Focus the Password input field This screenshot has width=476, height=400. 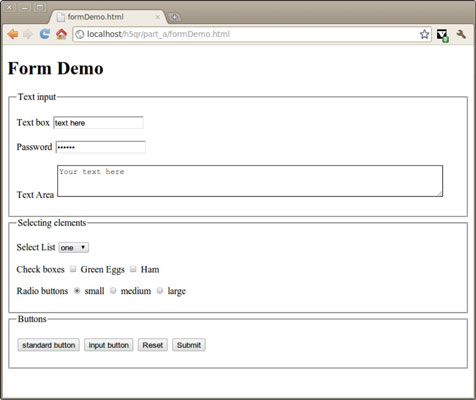[x=101, y=147]
